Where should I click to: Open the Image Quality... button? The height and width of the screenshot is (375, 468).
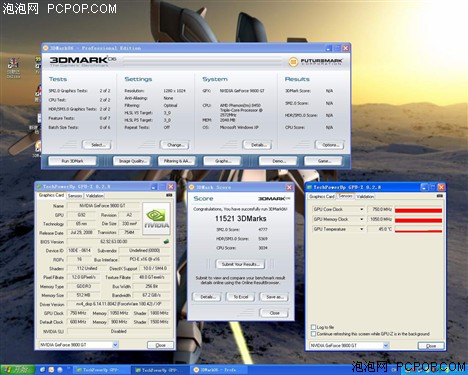tap(132, 161)
